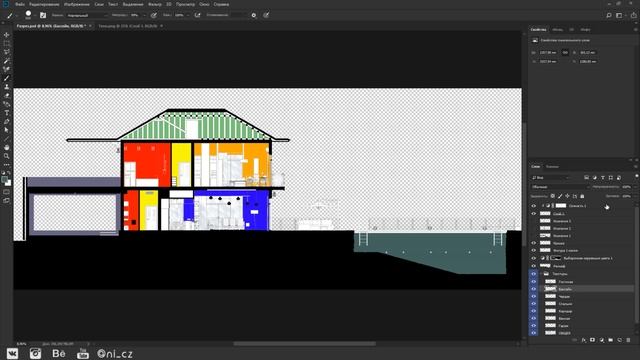Open brush opacity slider arrow
Screen dimensions: 640x360
(144, 15)
